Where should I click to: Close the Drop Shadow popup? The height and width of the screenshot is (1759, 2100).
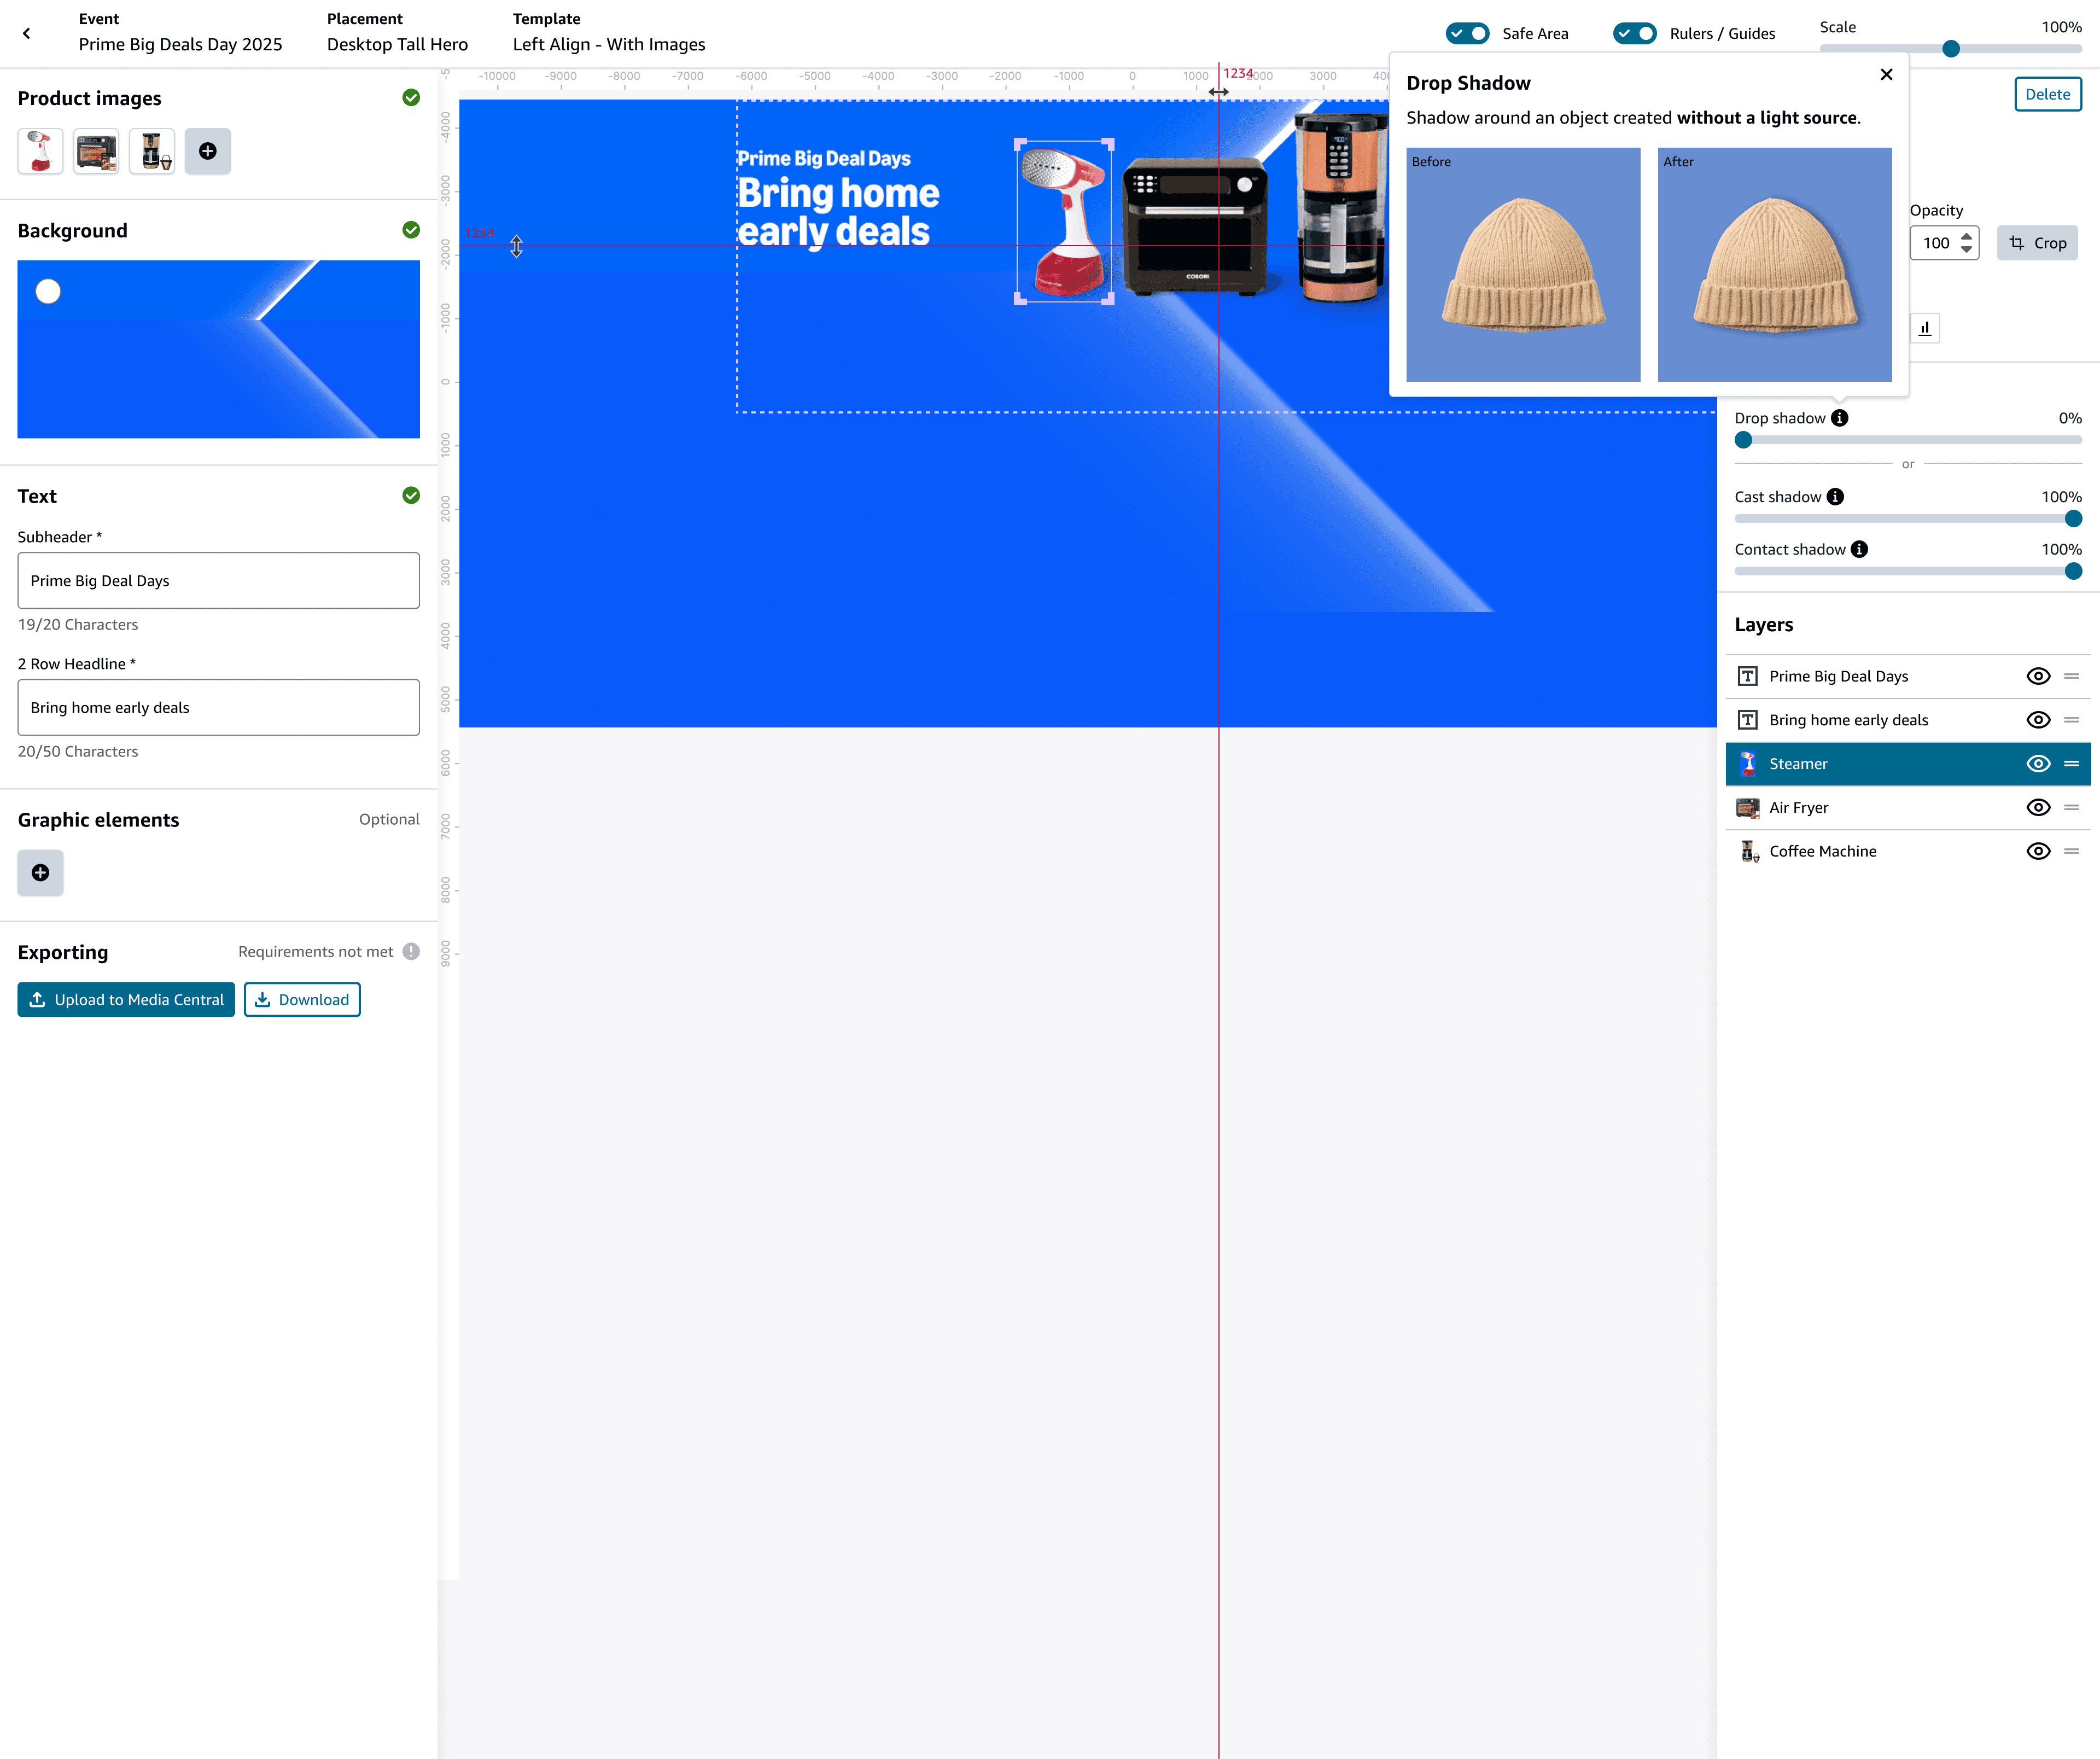[x=1886, y=74]
